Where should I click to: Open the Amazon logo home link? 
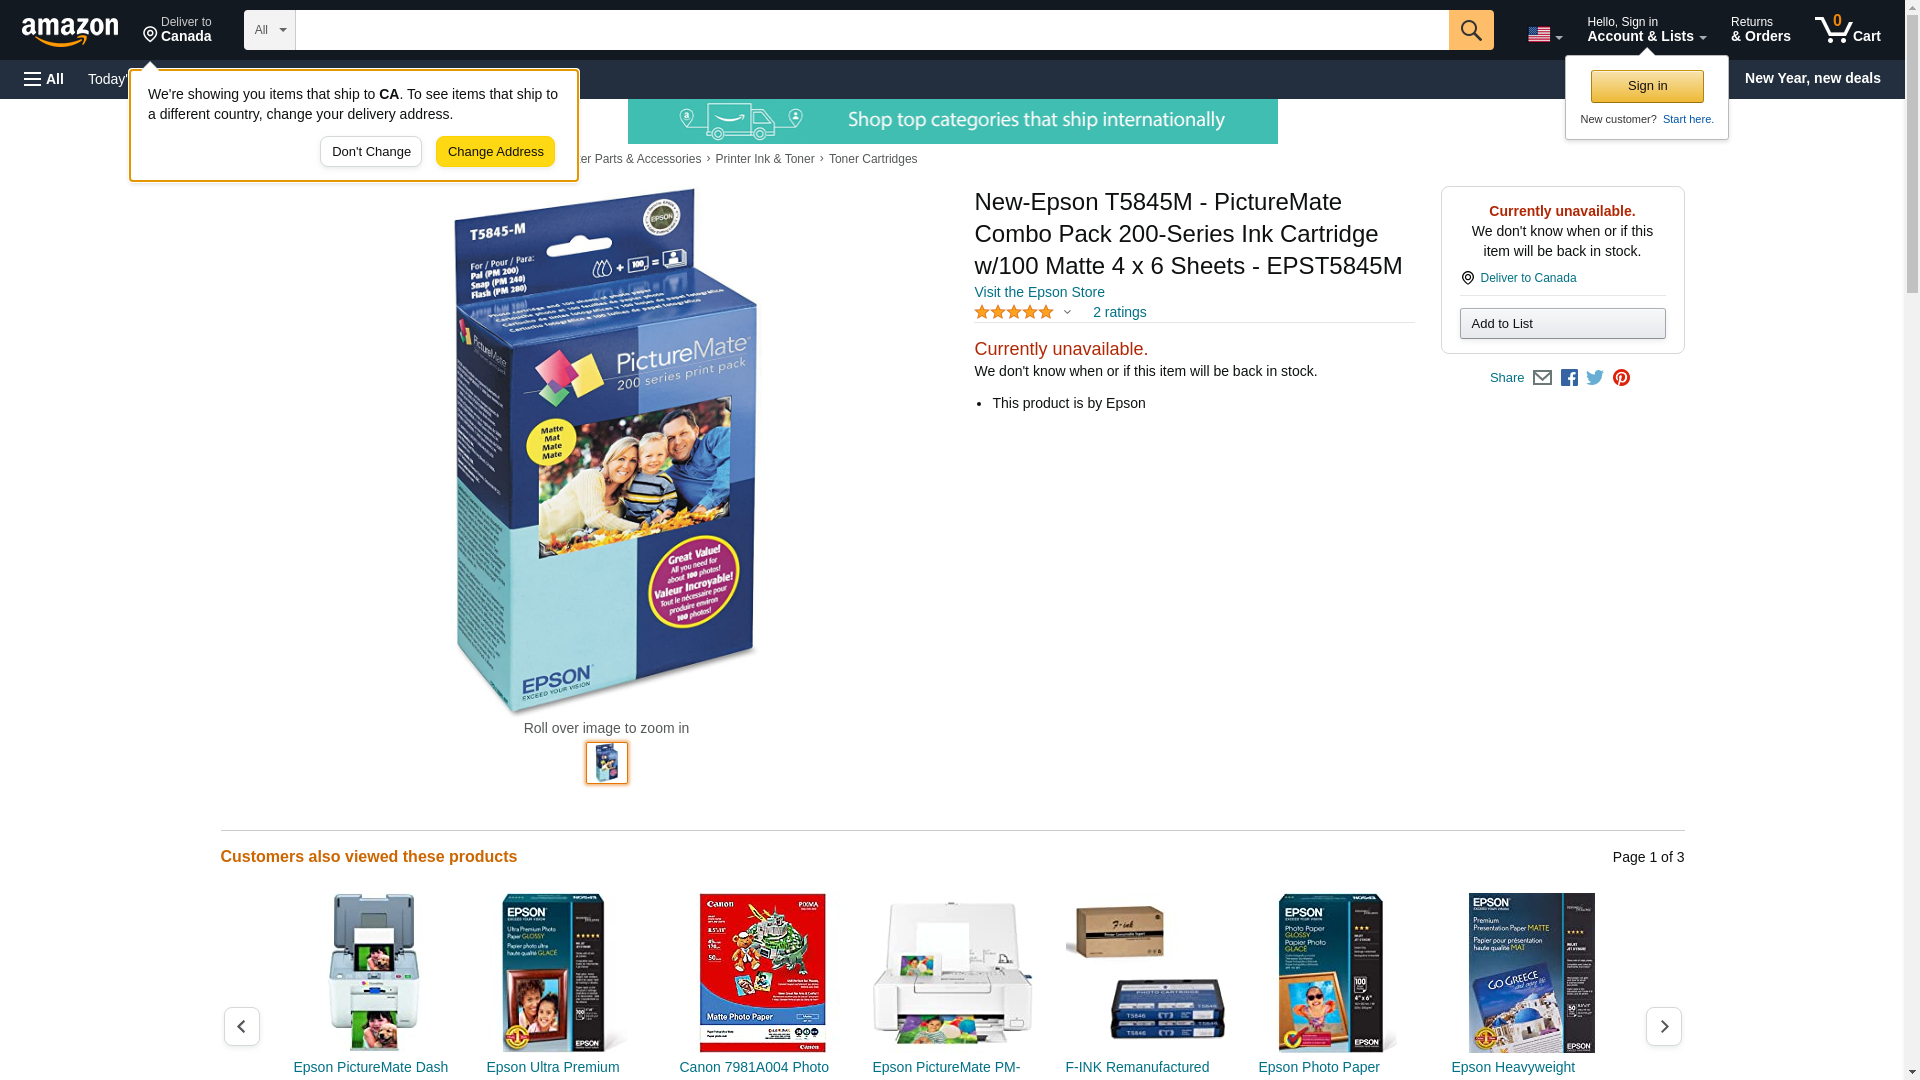click(x=70, y=32)
